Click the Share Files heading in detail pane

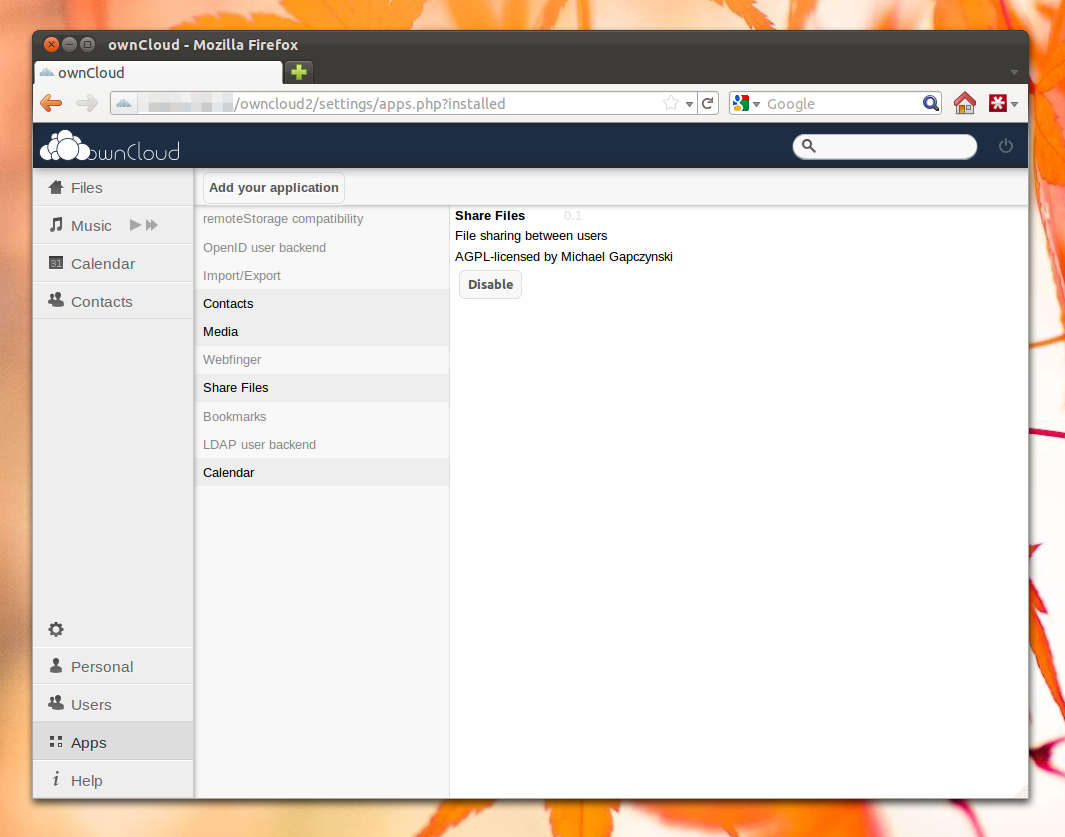point(490,215)
